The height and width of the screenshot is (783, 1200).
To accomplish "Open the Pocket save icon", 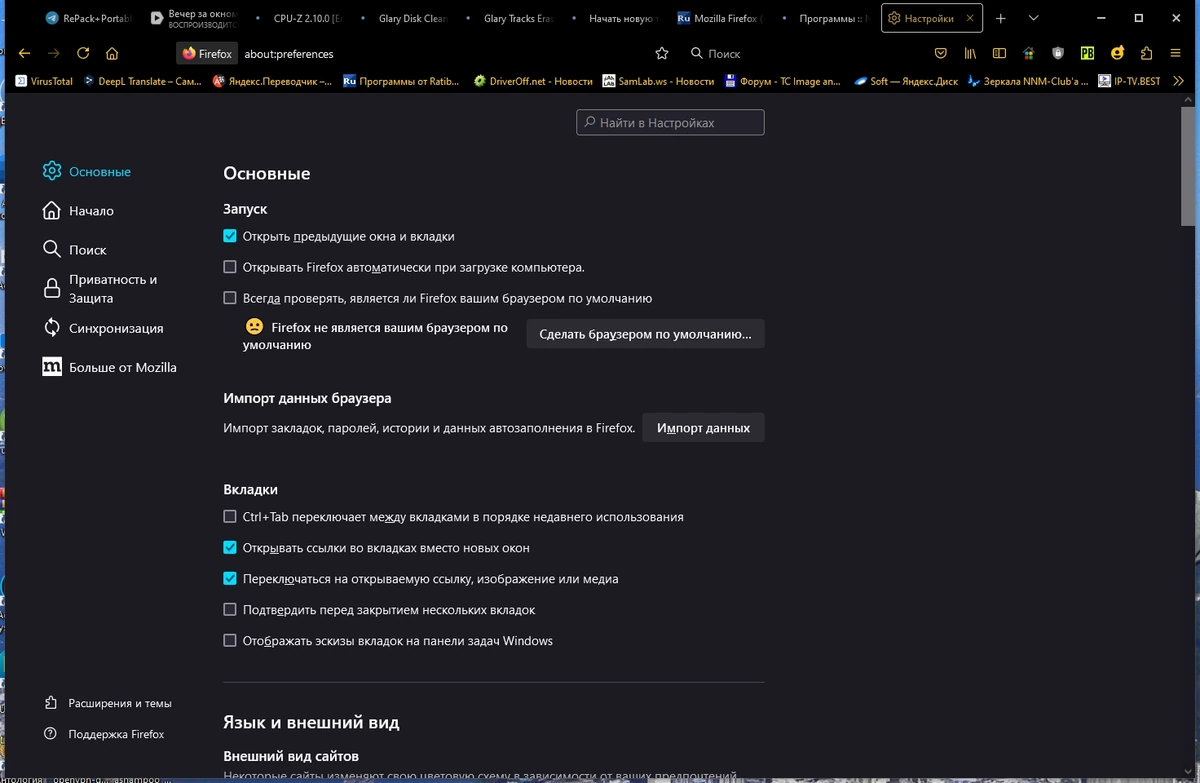I will pos(941,53).
